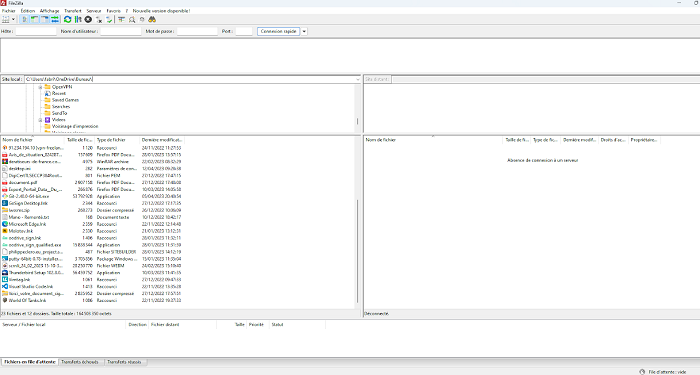Sort remote list by Droits d'accès column

tap(613, 140)
